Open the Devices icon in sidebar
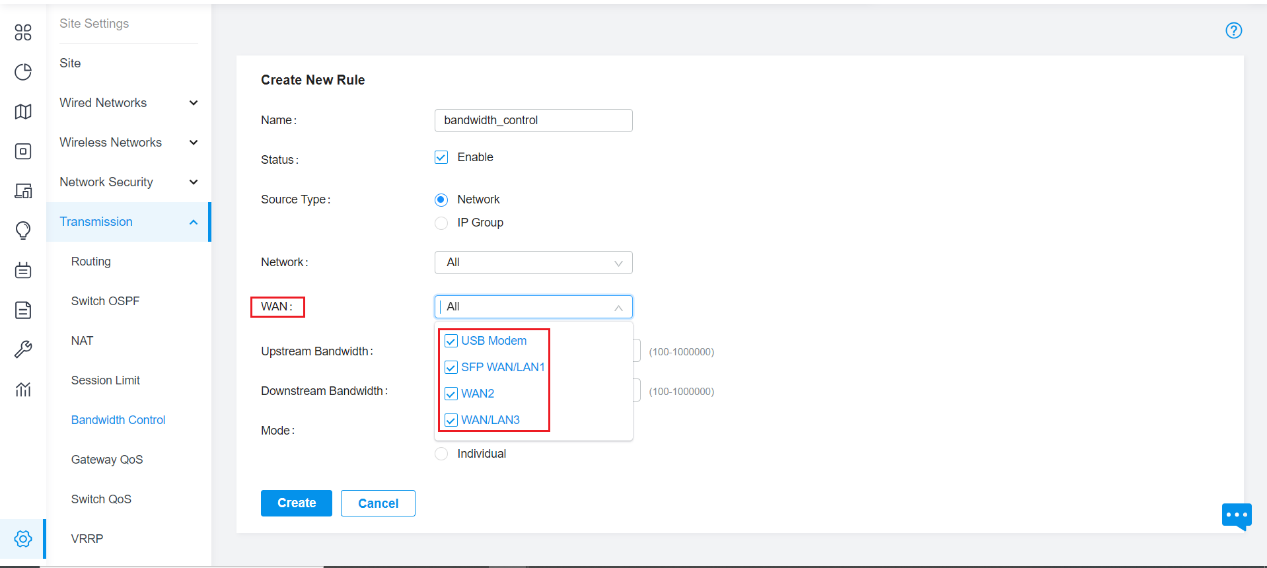 click(x=23, y=151)
